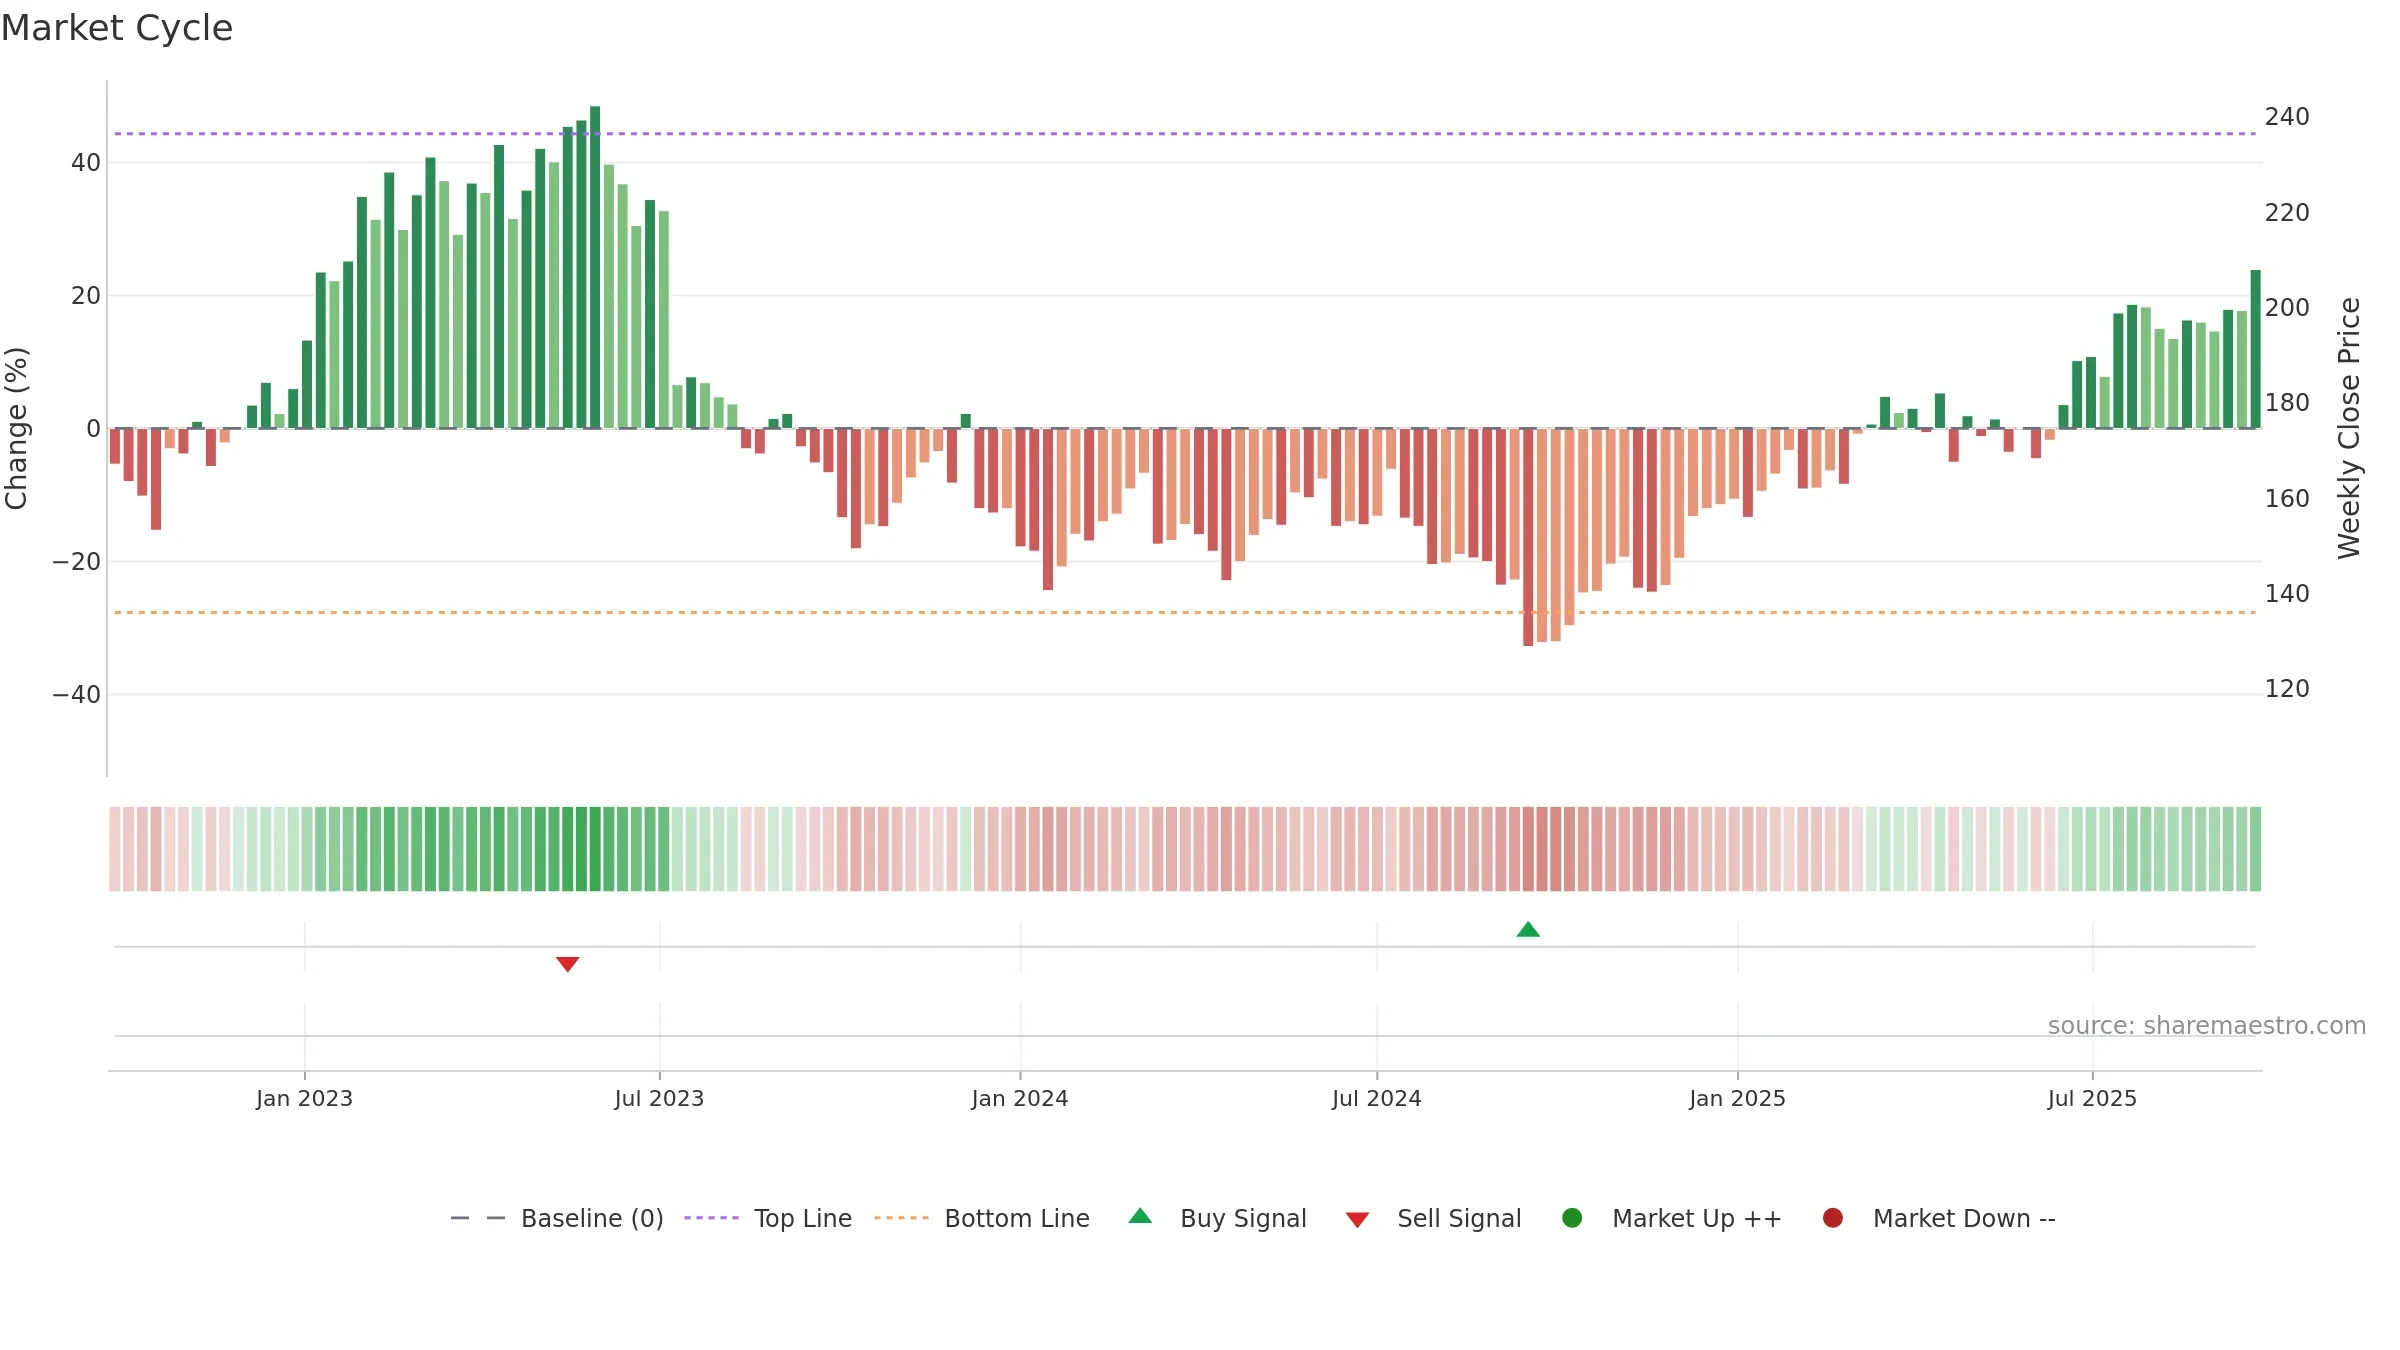
Task: Click the Jan 2023 axis label
Action: [x=304, y=1098]
